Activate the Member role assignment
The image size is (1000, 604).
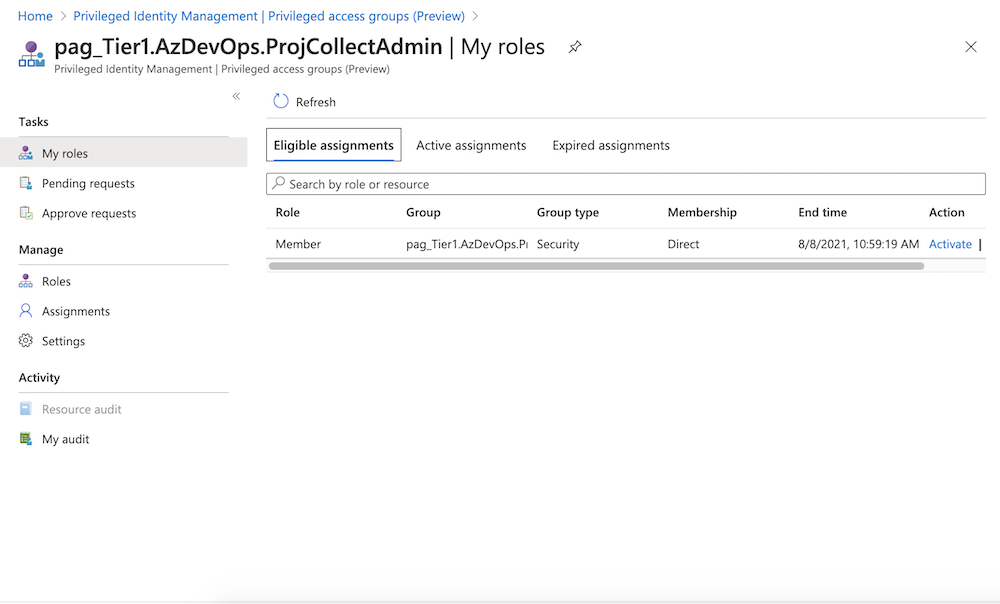click(x=950, y=244)
